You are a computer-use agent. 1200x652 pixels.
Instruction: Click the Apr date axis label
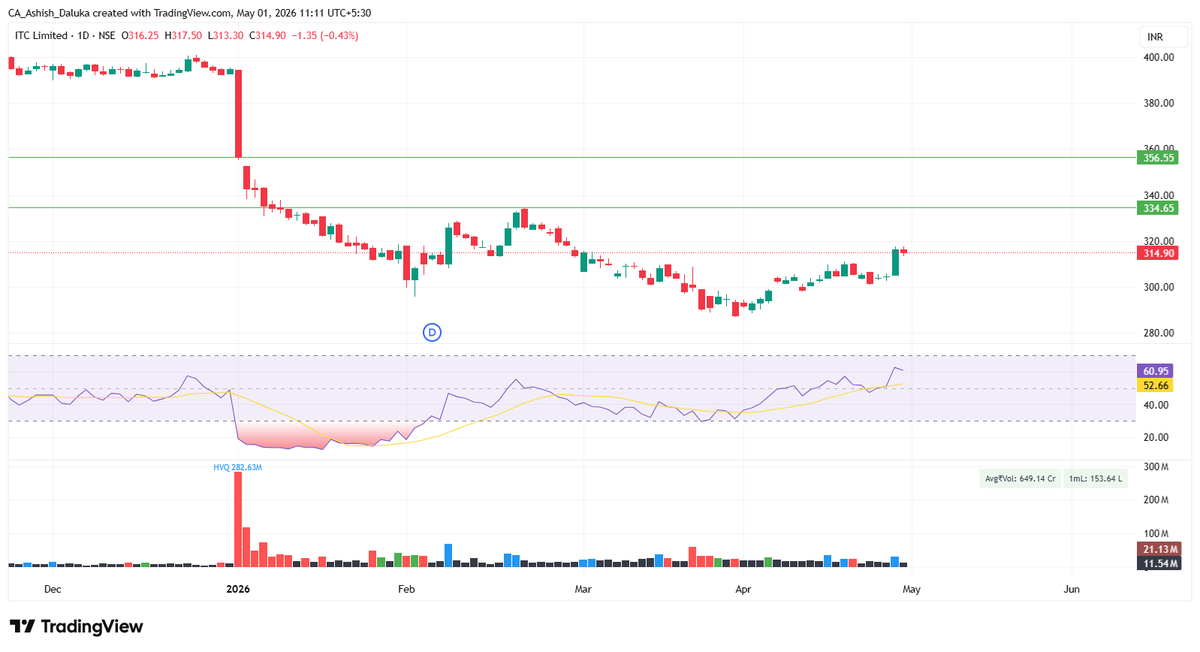[x=743, y=590]
